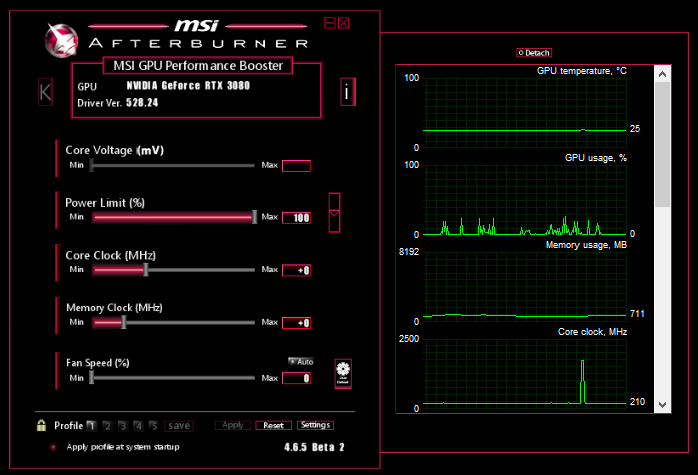Click the version text 4.6.5 Beta 2
This screenshot has width=698, height=475.
pyautogui.click(x=314, y=447)
